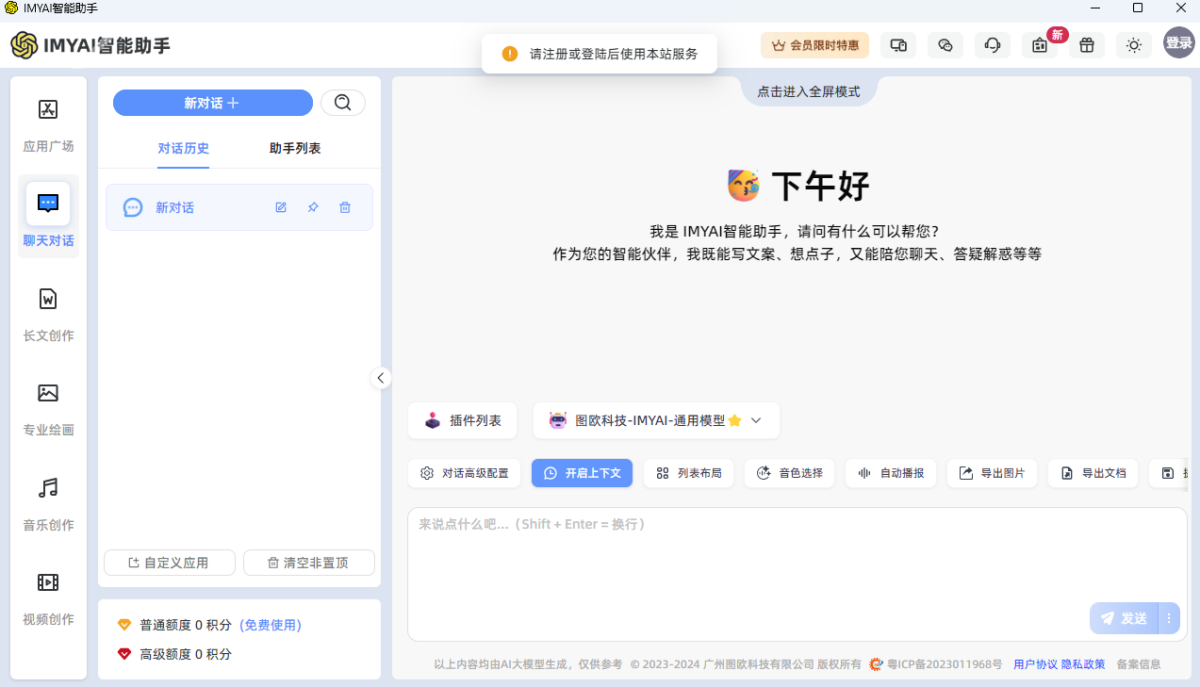Screen dimensions: 1200x687
Task: Click the 粤ICP备2023011968号 link
Action: (944, 664)
